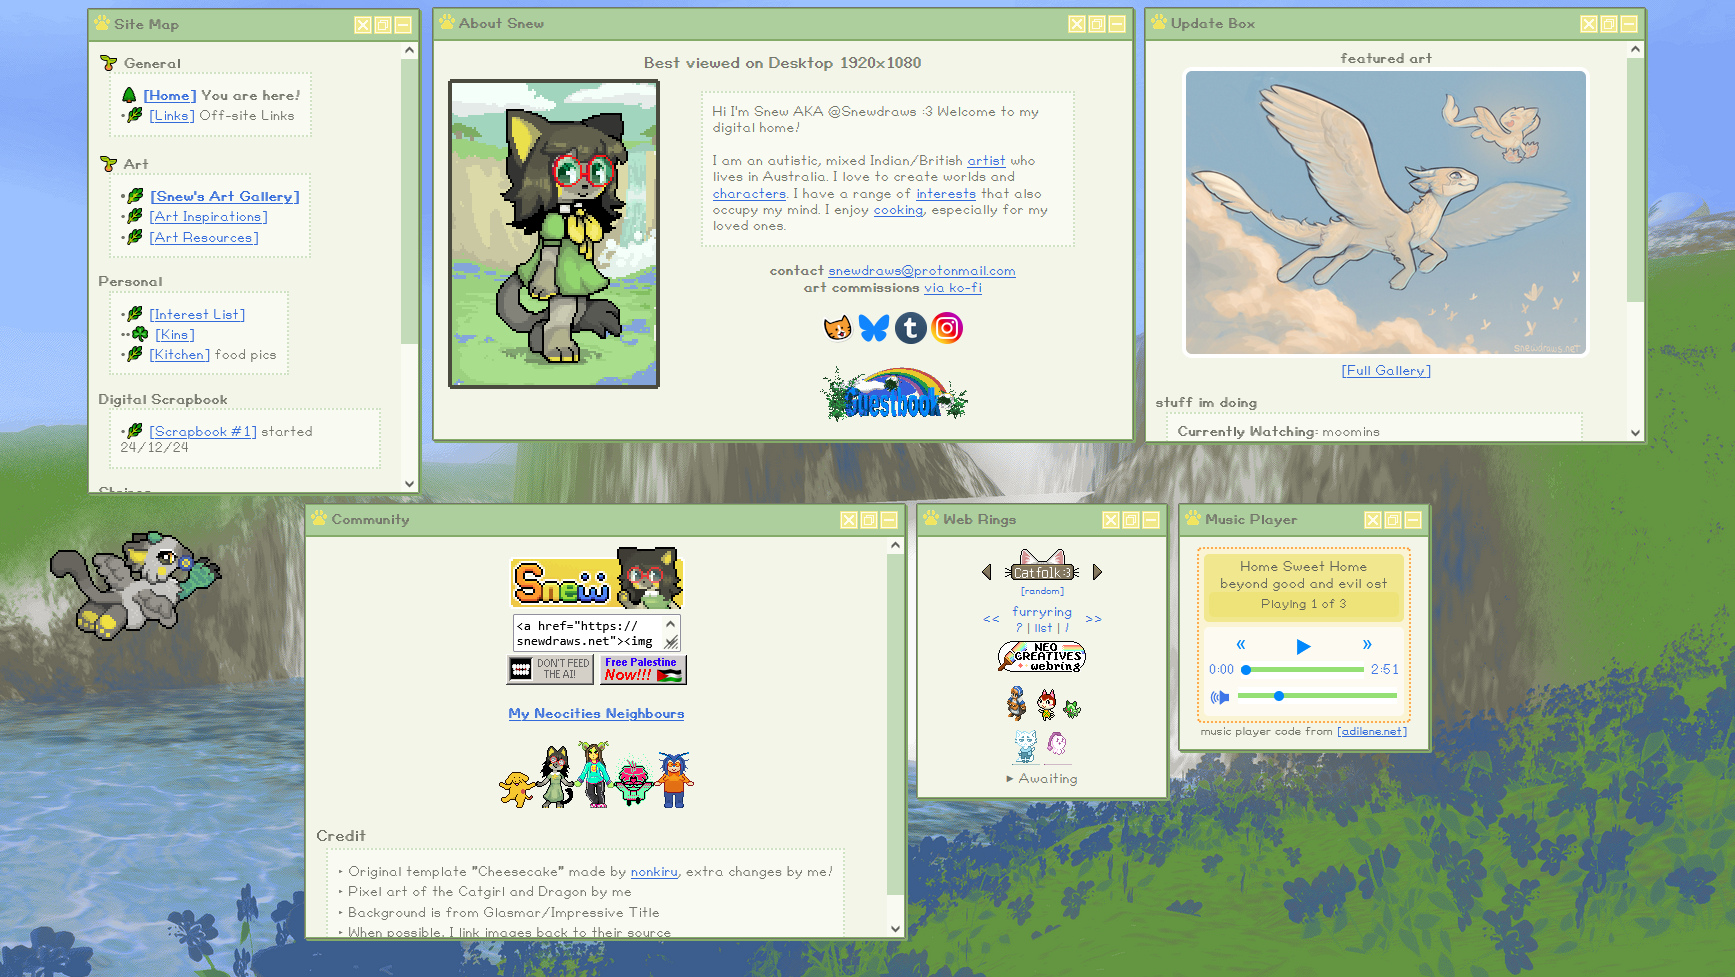Follow the My Neocities Neighbours link
The image size is (1735, 977).
[x=596, y=714]
